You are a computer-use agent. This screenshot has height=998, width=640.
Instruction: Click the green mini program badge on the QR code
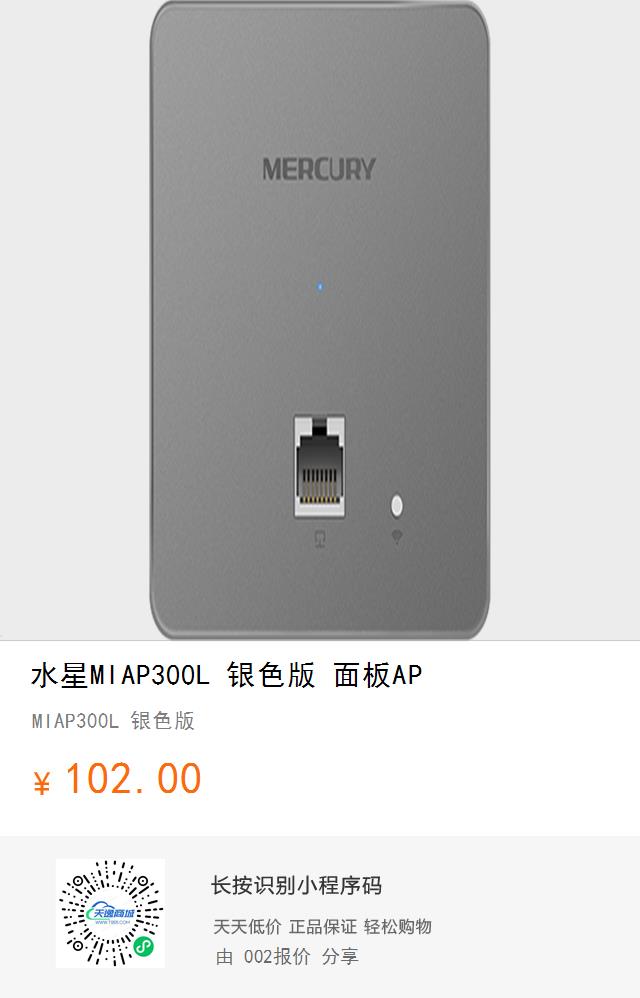[x=144, y=947]
